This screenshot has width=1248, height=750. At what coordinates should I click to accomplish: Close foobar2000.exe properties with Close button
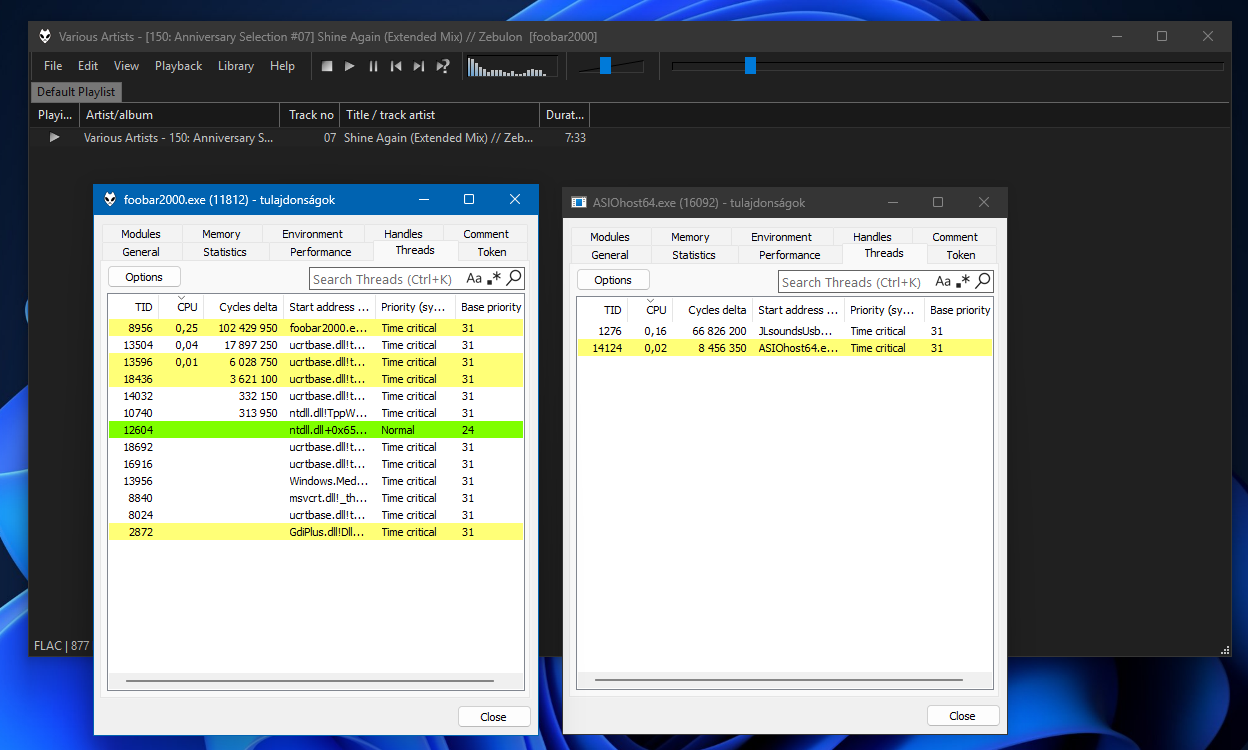coord(493,716)
